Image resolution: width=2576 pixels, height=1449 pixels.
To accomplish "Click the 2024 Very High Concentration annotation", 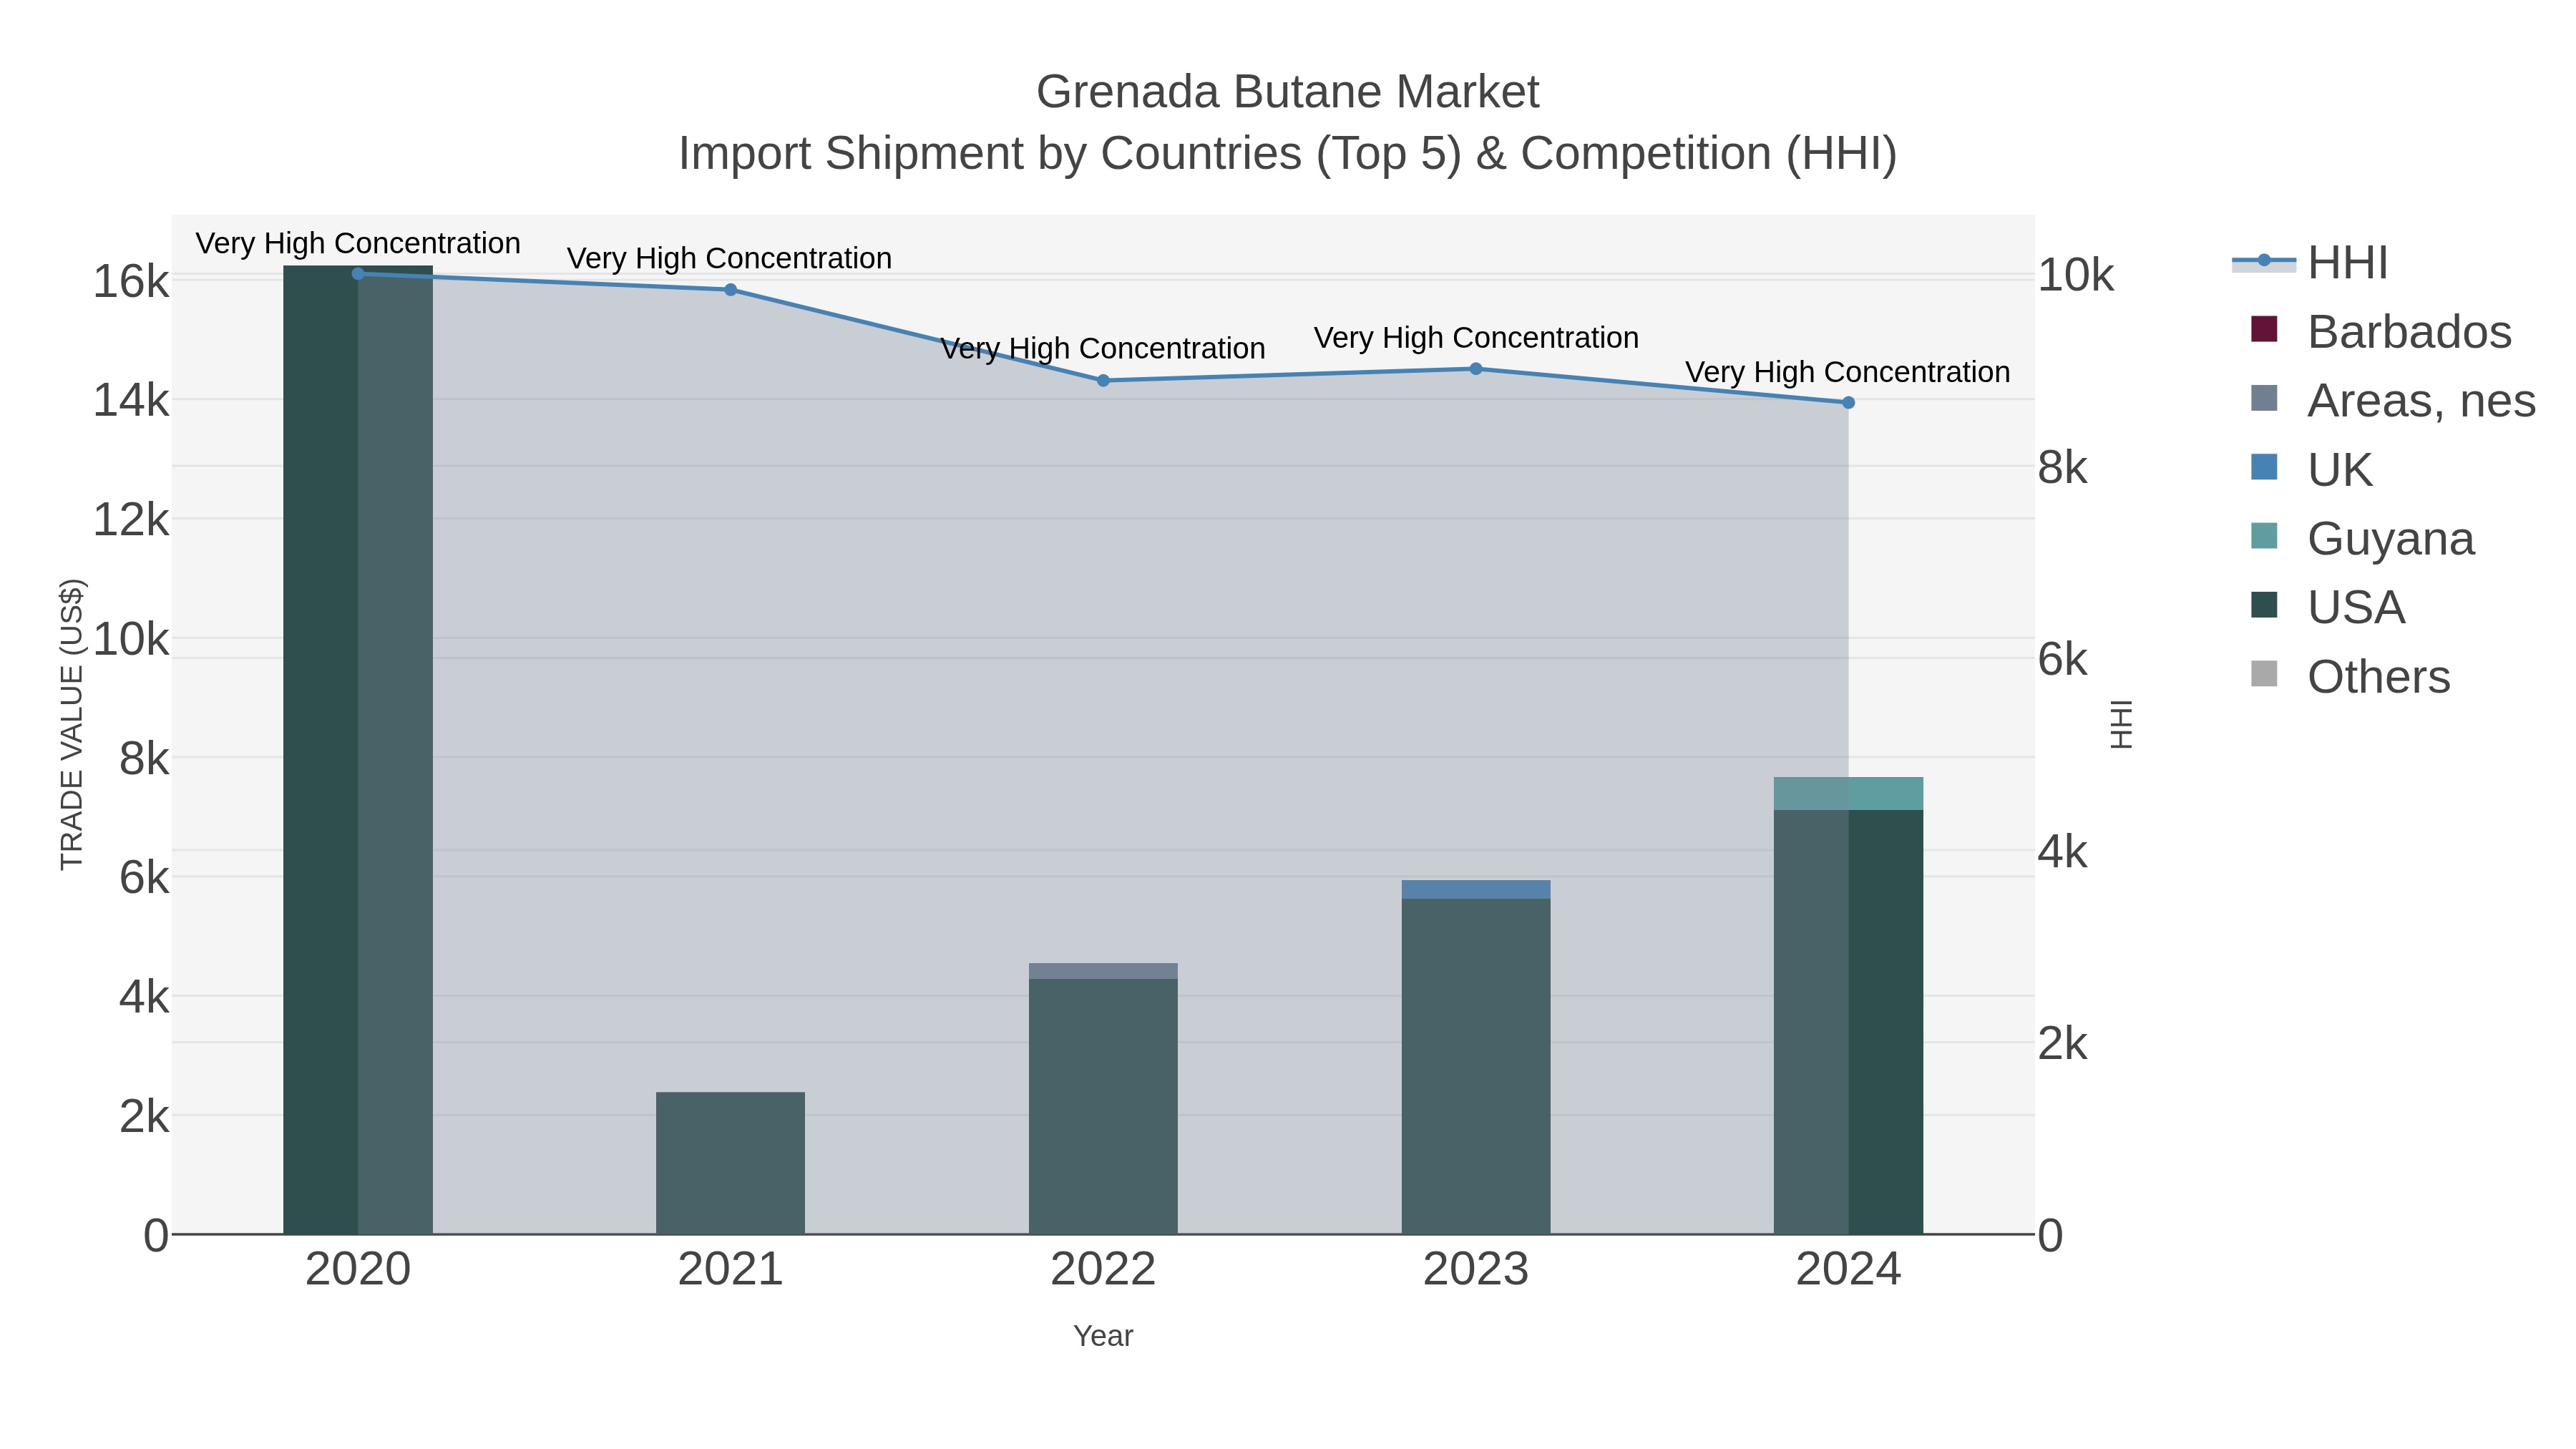I will coord(1848,372).
